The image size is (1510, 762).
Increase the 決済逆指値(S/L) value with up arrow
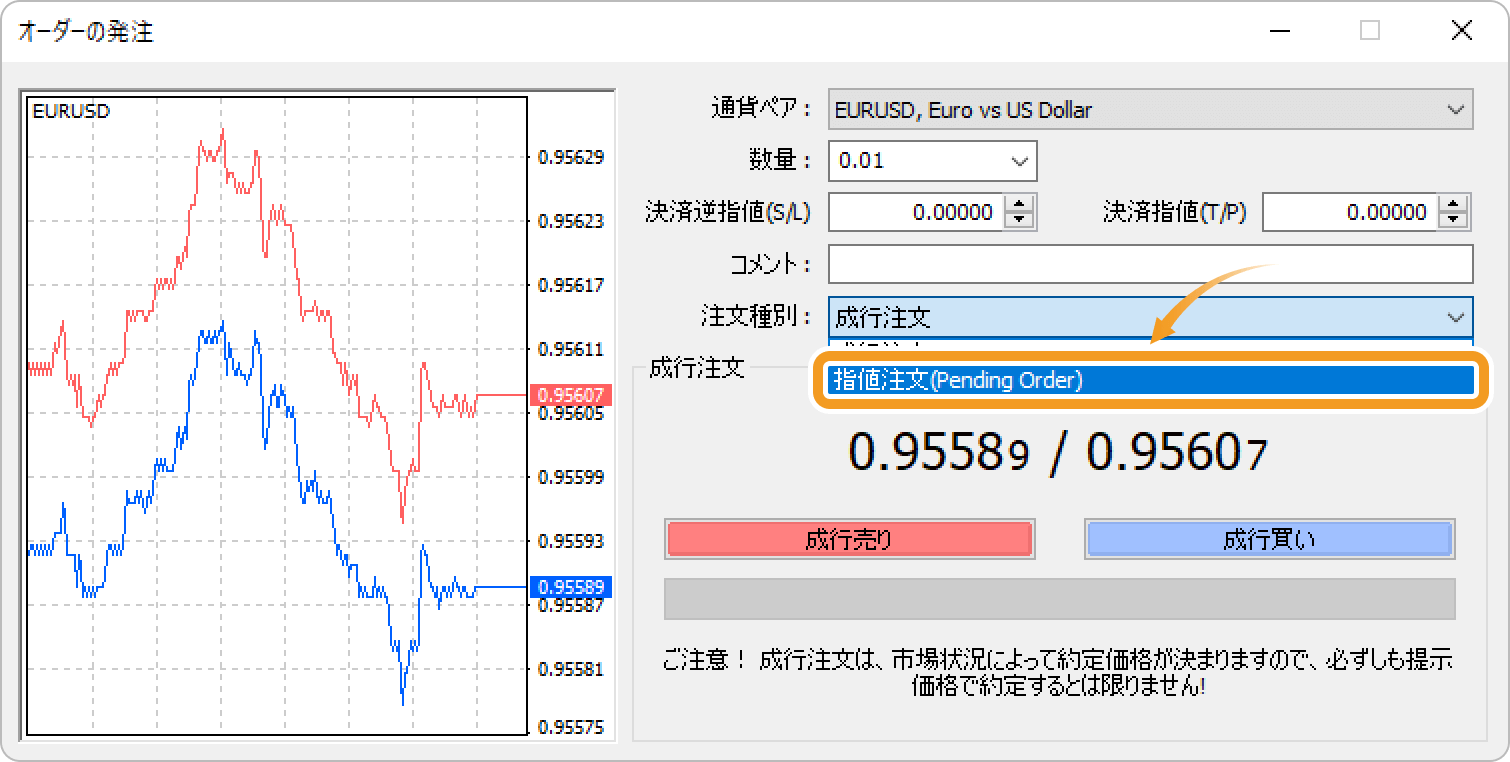coord(1019,203)
